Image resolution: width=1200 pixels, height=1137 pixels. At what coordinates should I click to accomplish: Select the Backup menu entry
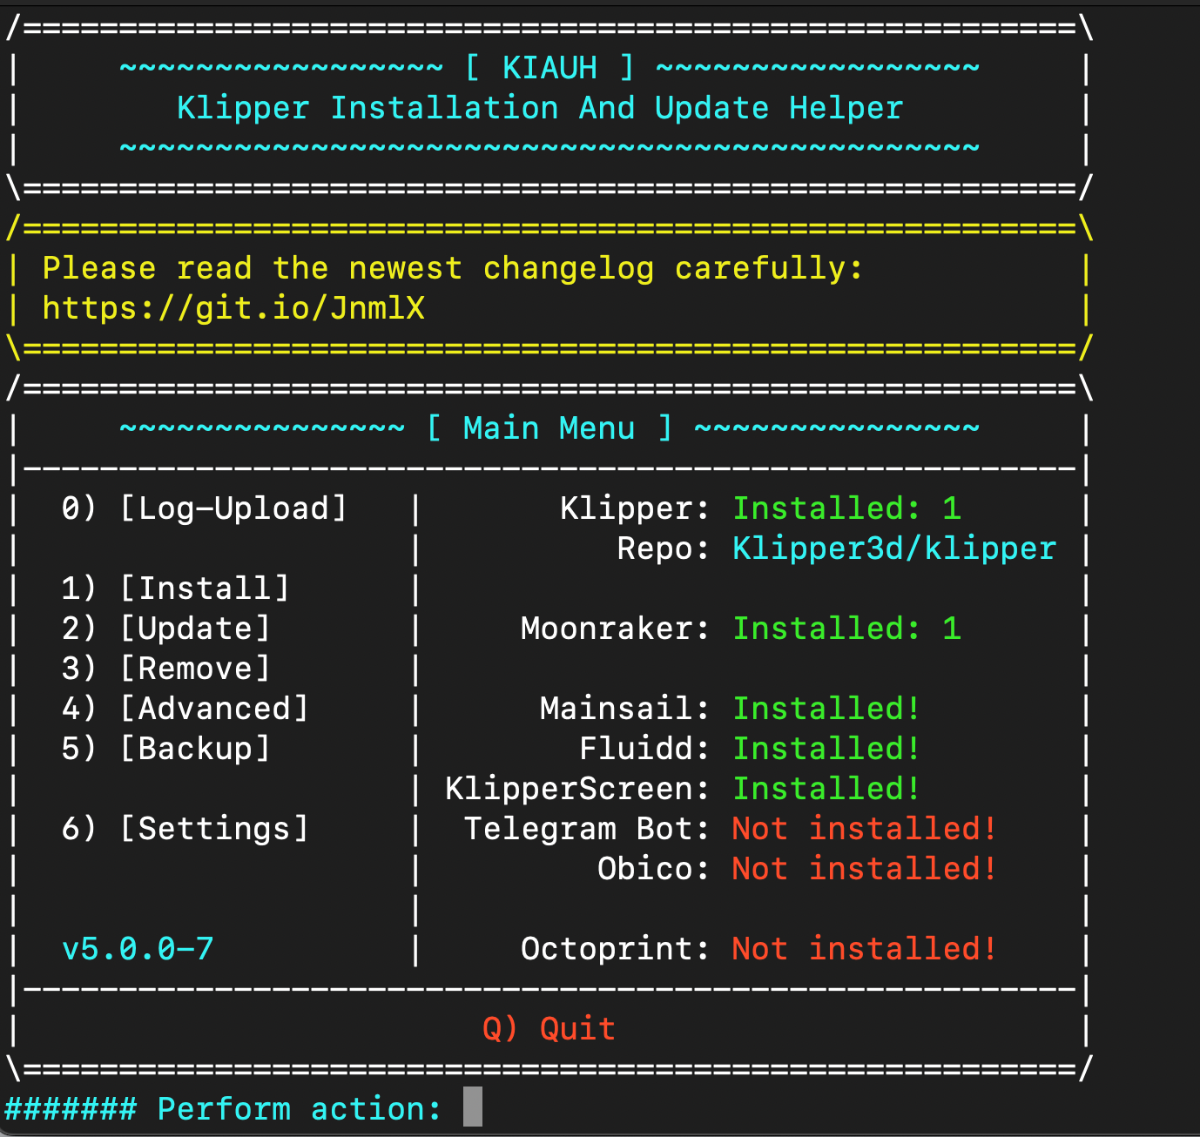coord(166,748)
